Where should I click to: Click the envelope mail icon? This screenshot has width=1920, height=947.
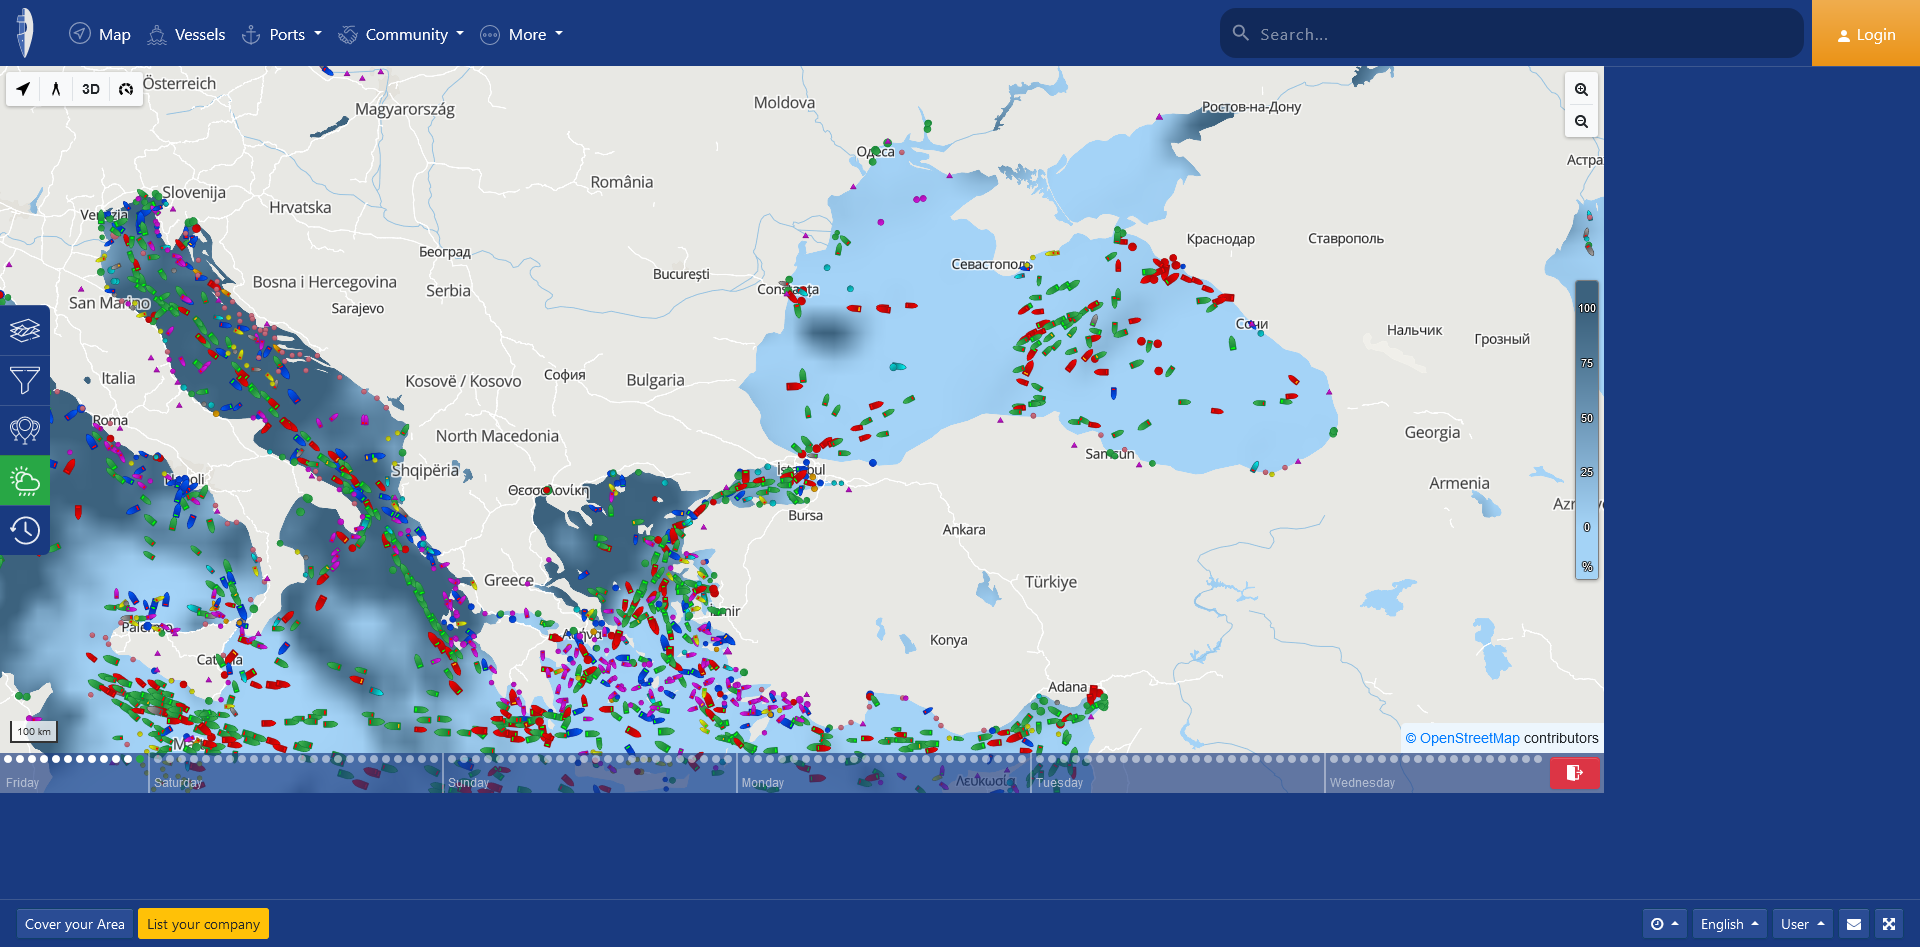tap(1854, 924)
